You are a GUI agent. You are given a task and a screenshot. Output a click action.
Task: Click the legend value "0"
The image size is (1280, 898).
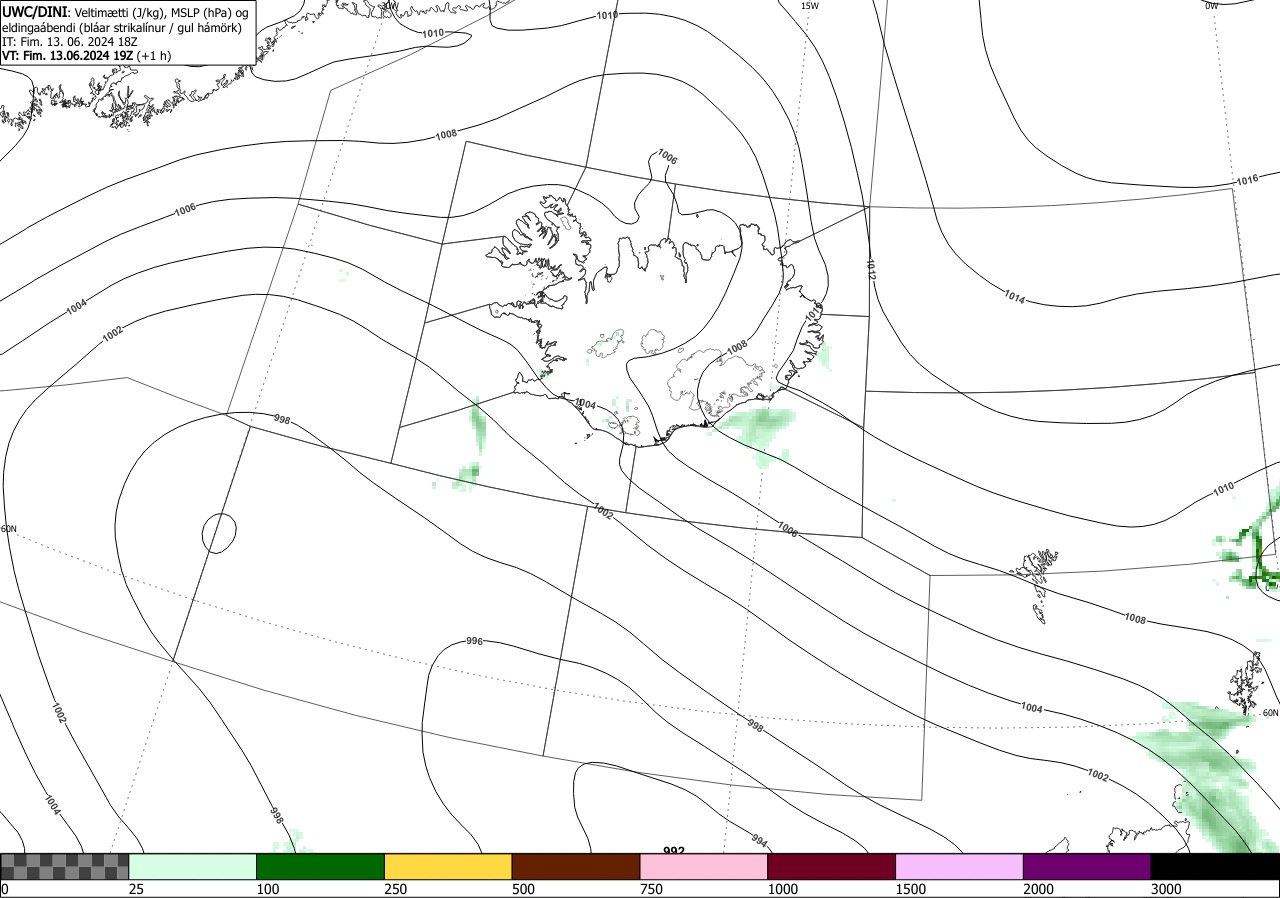click(x=4, y=889)
